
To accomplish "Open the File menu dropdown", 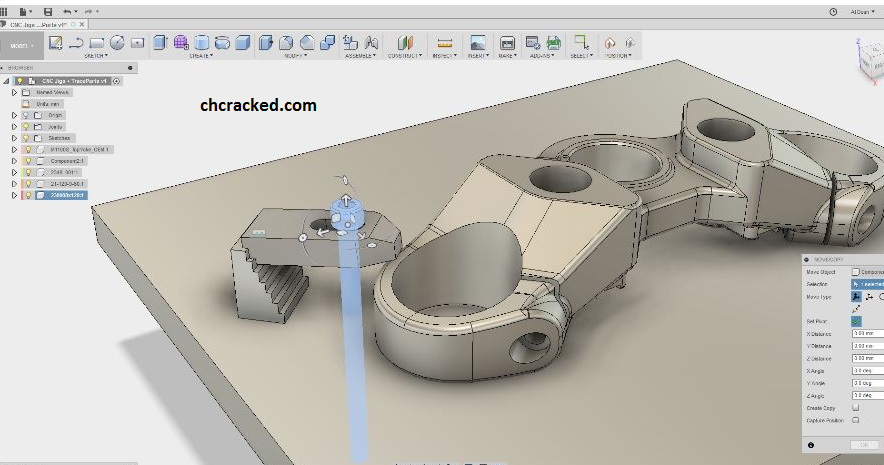I will click(25, 11).
